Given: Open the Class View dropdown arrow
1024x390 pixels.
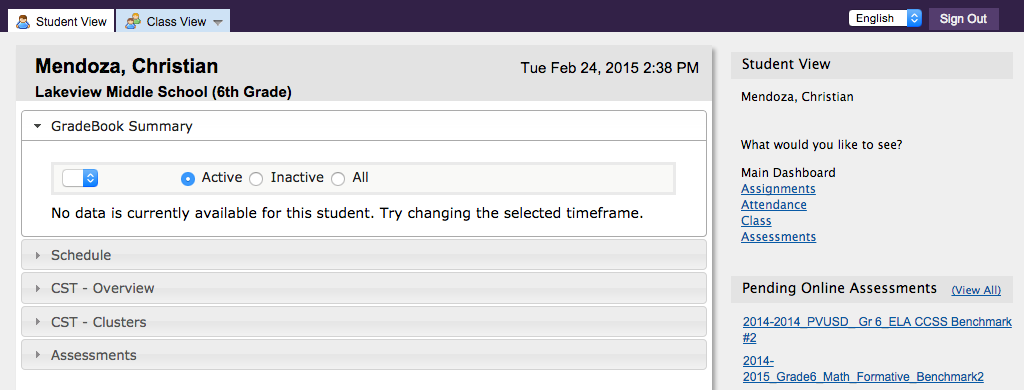Looking at the screenshot, I should [x=217, y=22].
